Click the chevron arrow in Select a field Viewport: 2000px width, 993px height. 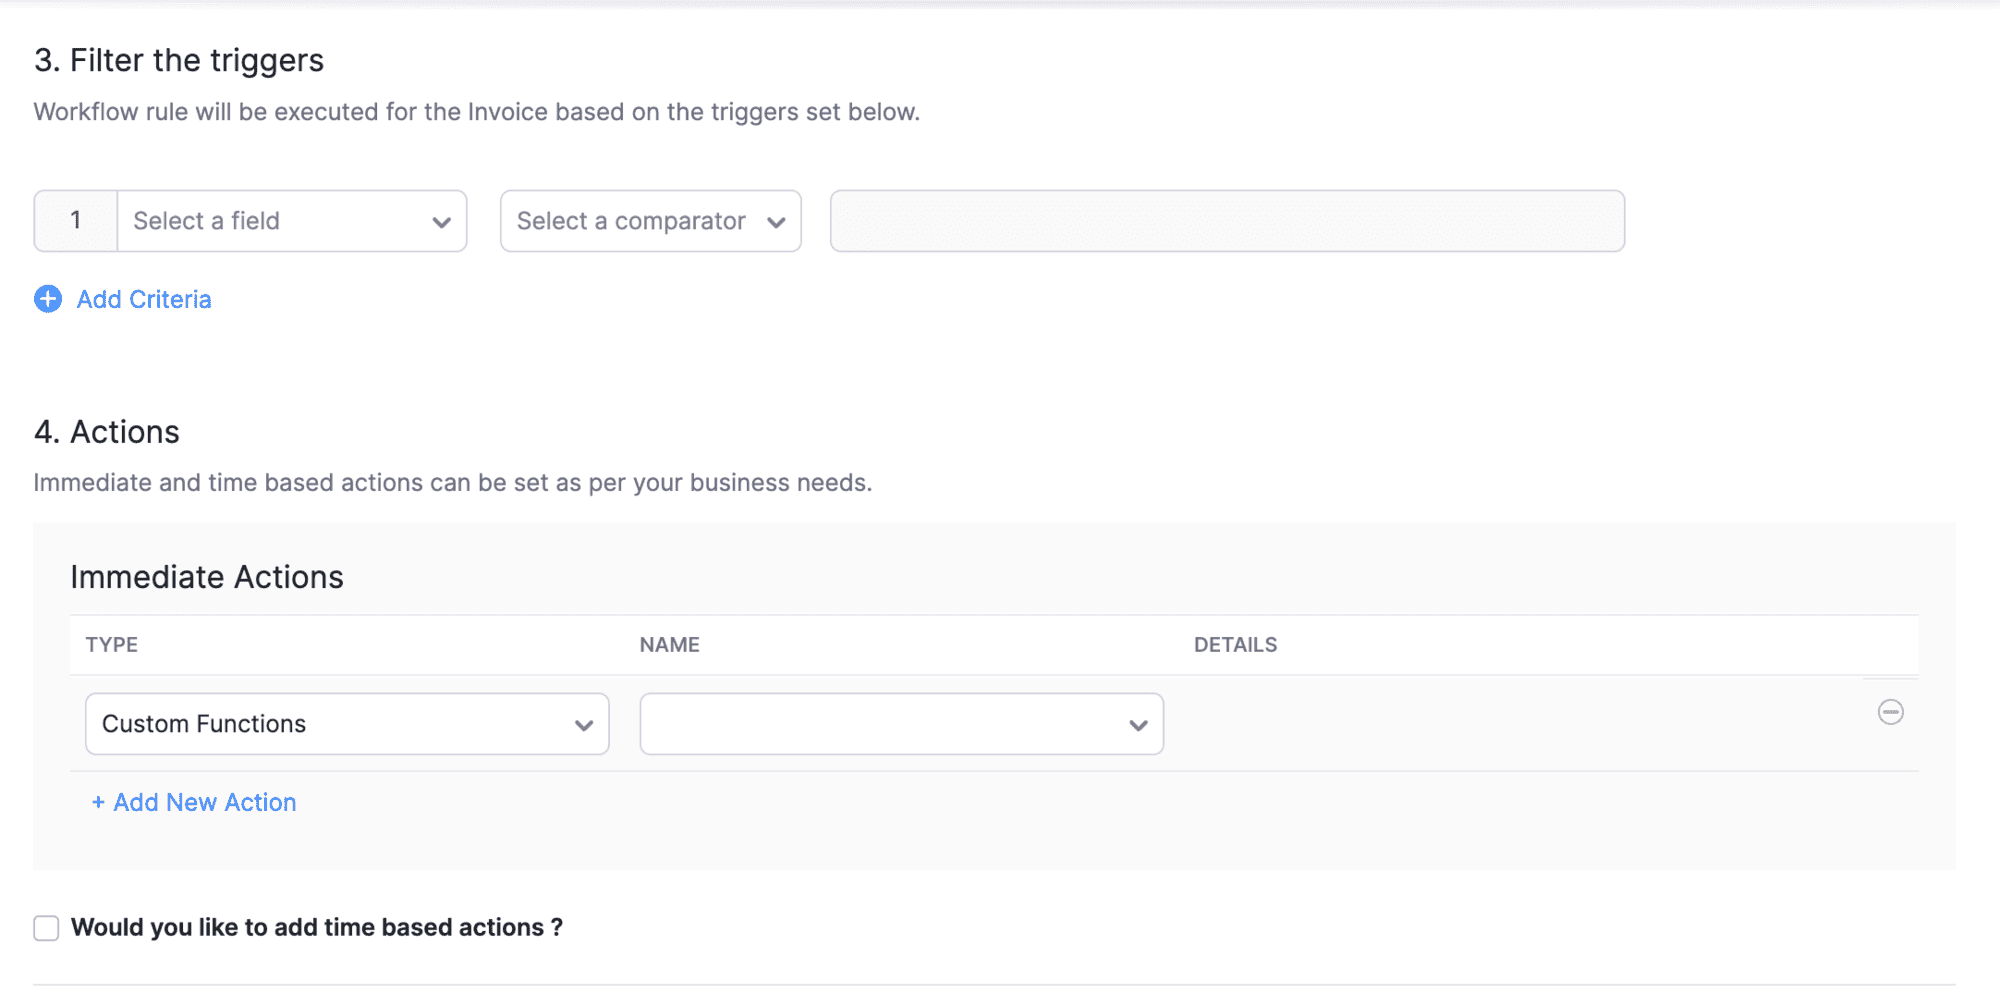pos(441,222)
